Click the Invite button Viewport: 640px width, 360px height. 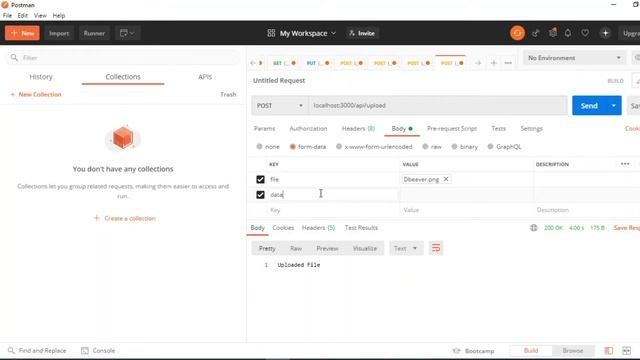[362, 33]
